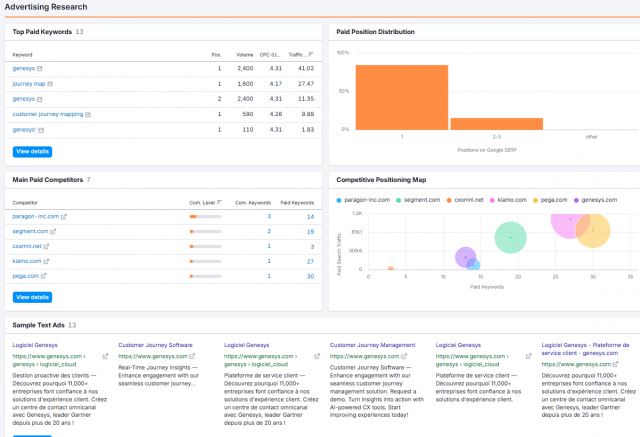Viewport: 640px width, 437px height.
Task: Click common keywords value 3 for paragon-inc.com
Action: pos(269,216)
